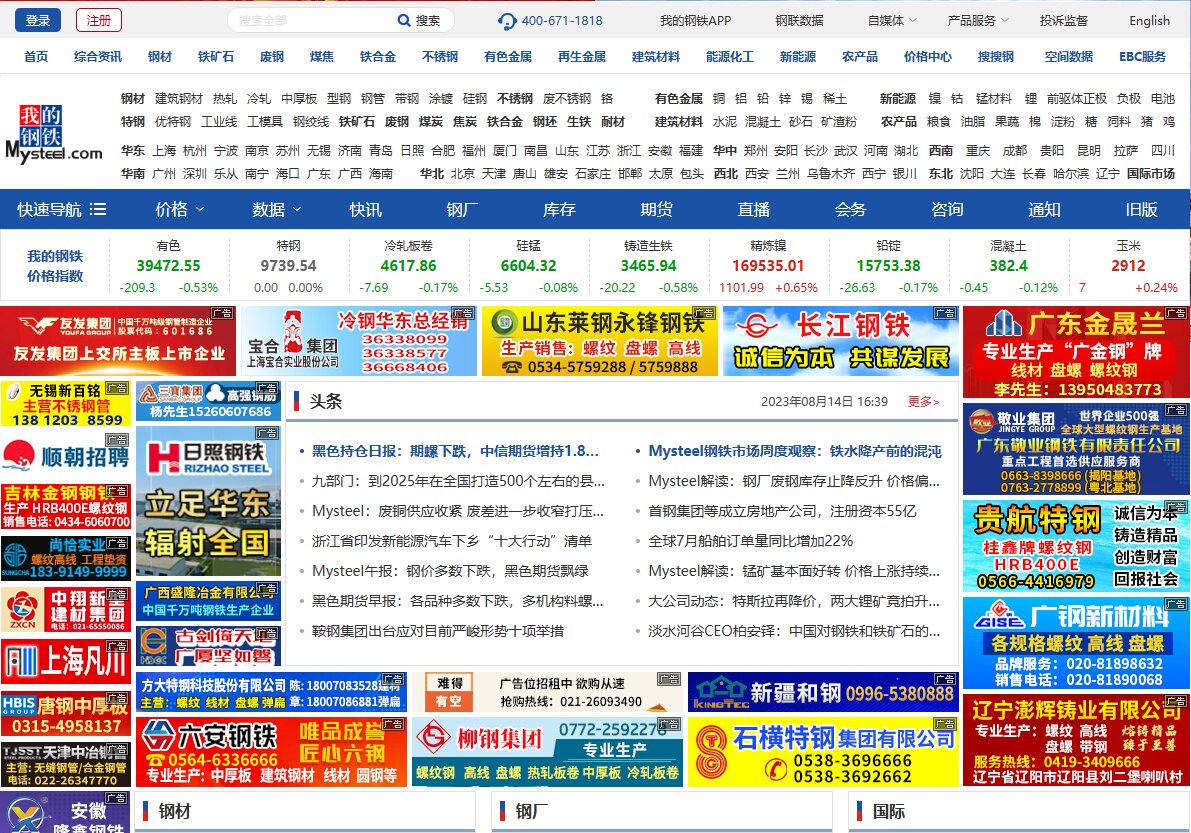The height and width of the screenshot is (833, 1191).
Task: Expand the 价格 dropdown in blue bar
Action: tap(179, 209)
